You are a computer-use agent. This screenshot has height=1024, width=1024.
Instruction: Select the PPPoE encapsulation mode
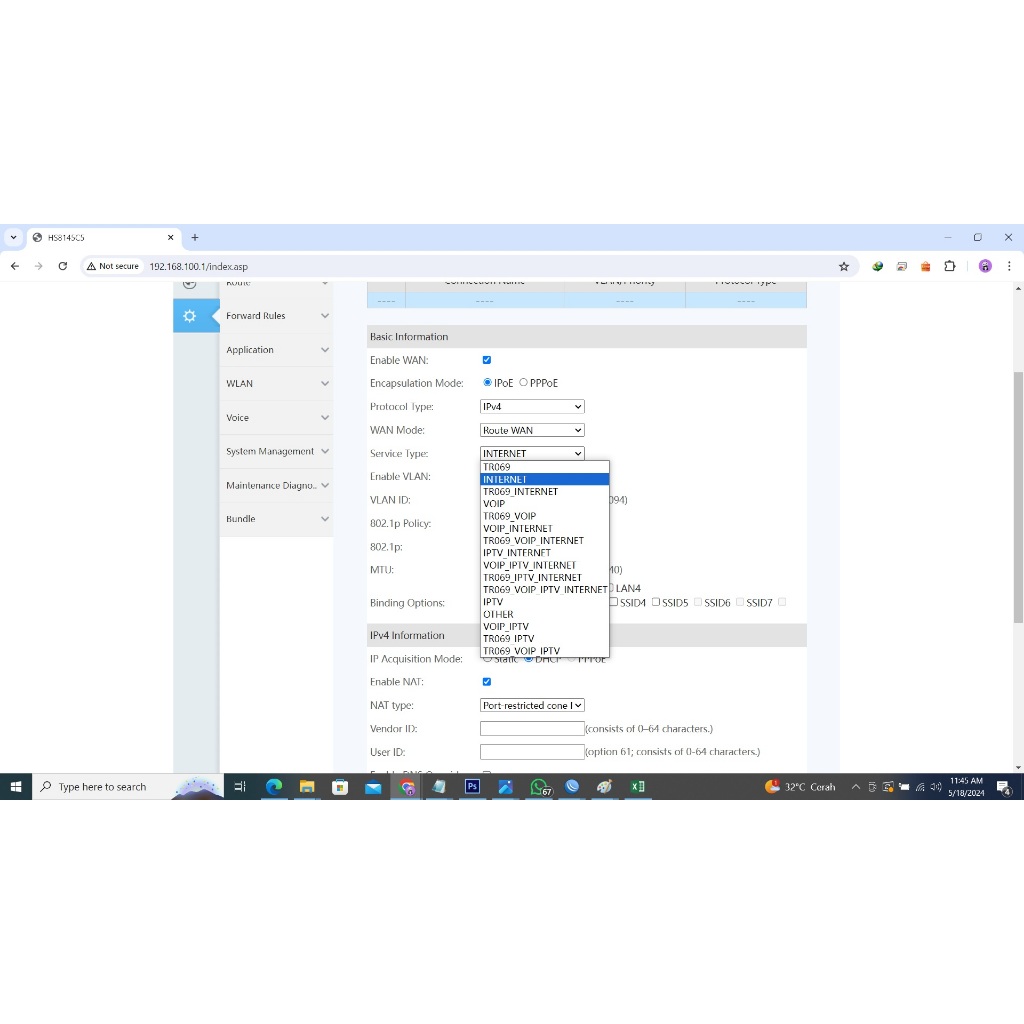(523, 383)
